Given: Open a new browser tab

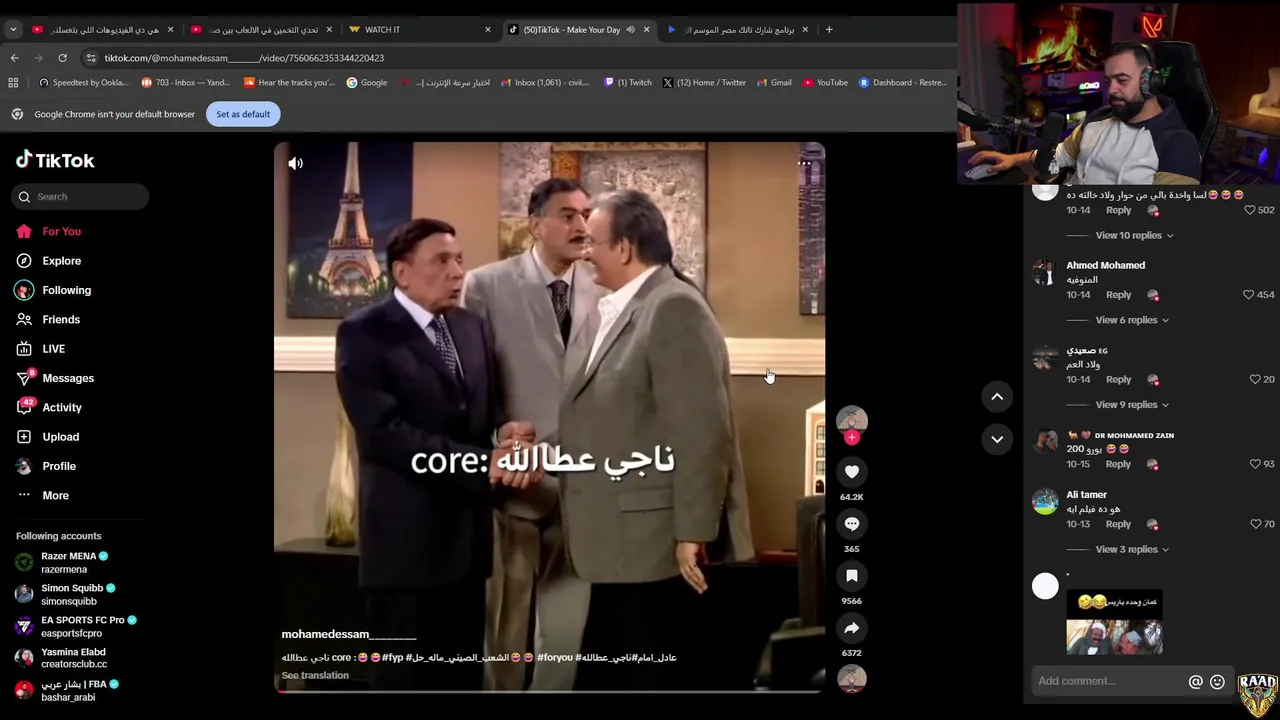Looking at the screenshot, I should point(829,30).
